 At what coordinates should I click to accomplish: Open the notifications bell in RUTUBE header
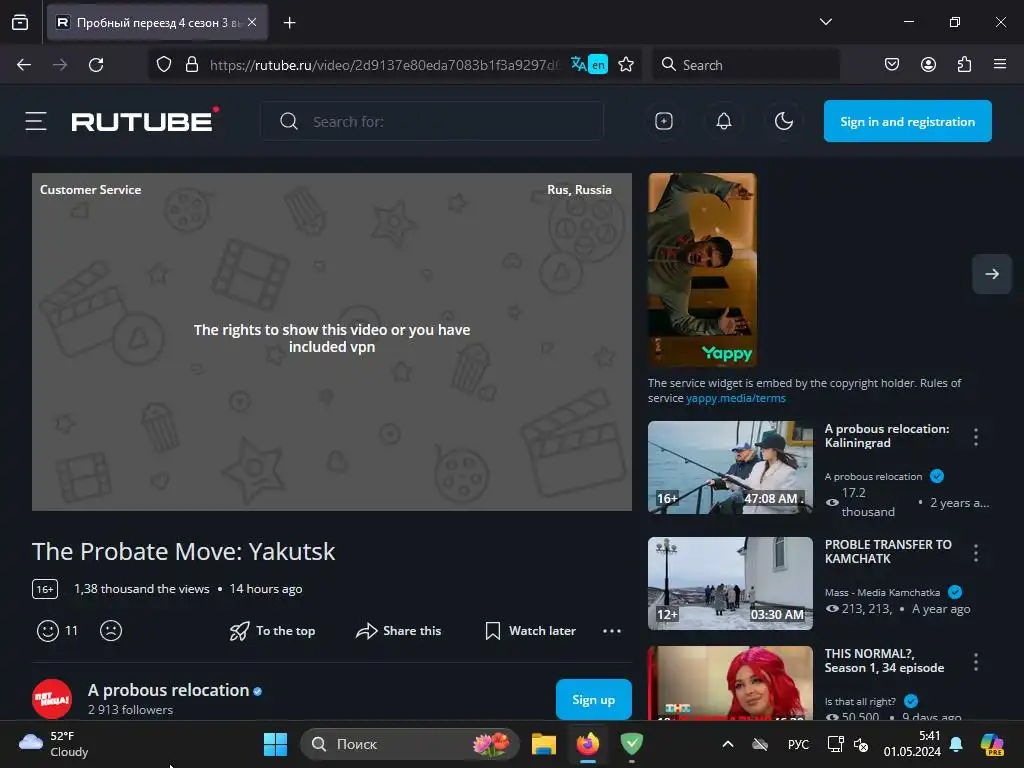coord(724,121)
